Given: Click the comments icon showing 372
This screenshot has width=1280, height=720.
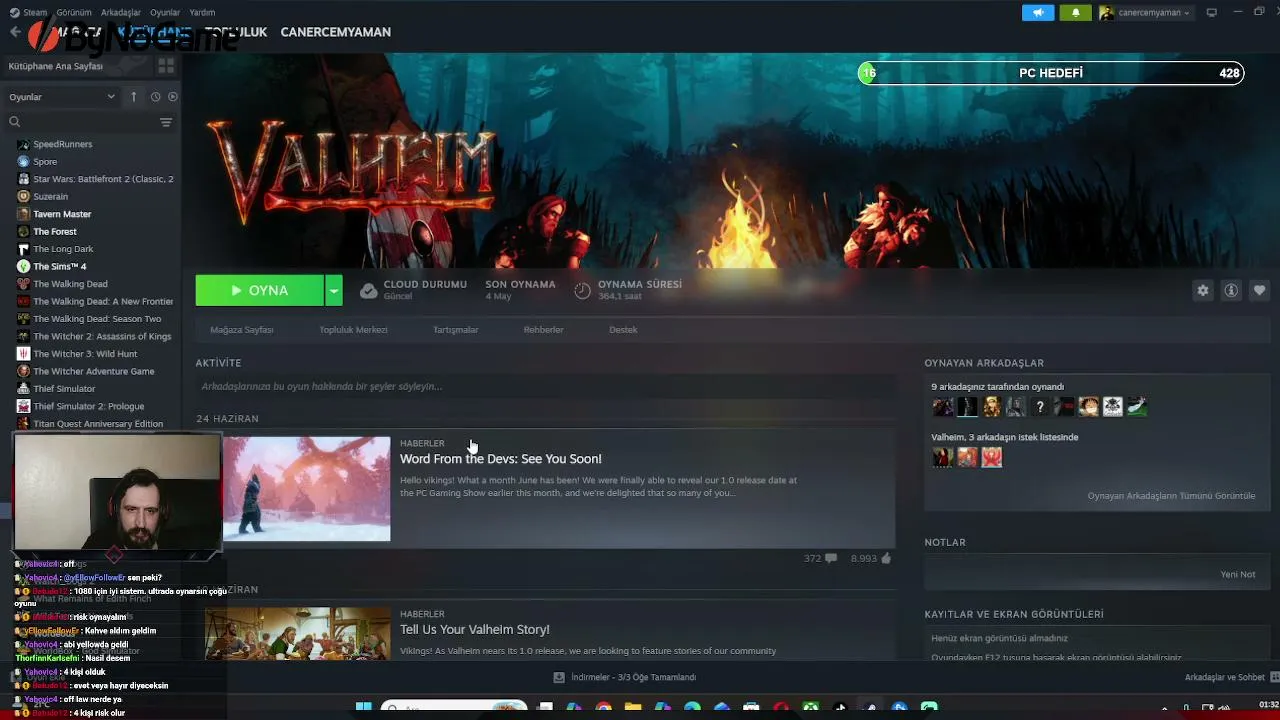Looking at the screenshot, I should pyautogui.click(x=831, y=559).
